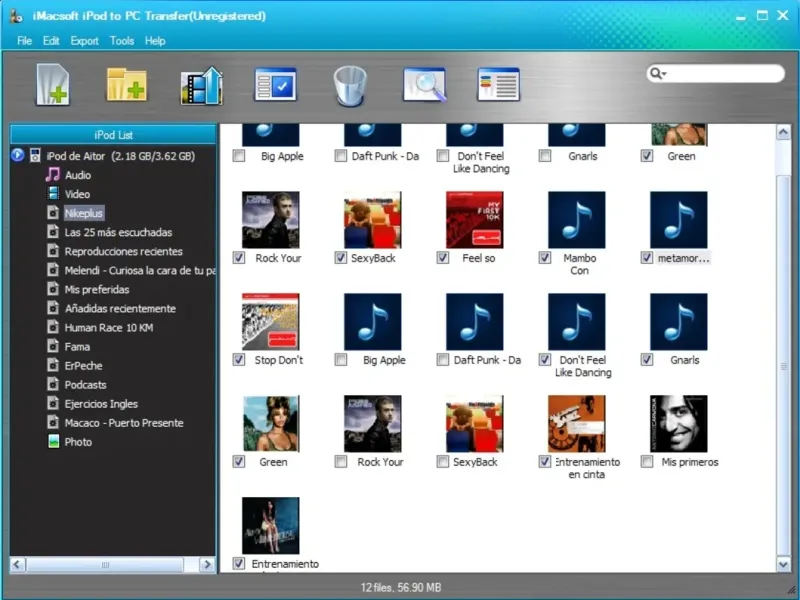
Task: Uncheck the metamor... checkbox
Action: pos(647,258)
